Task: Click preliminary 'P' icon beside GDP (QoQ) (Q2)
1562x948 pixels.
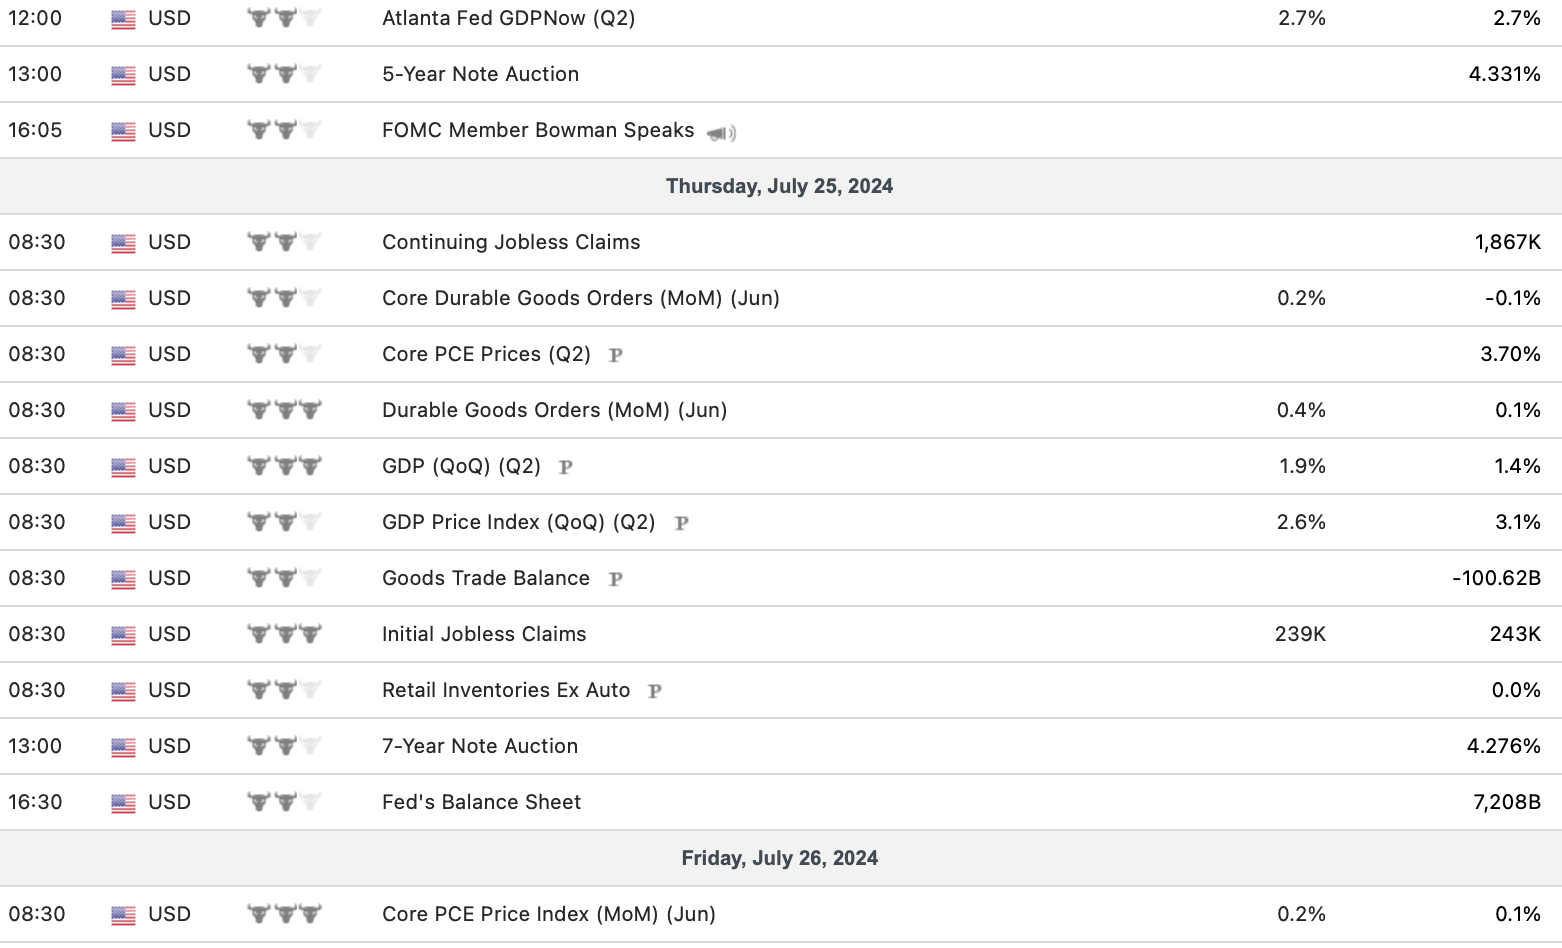Action: pos(566,467)
